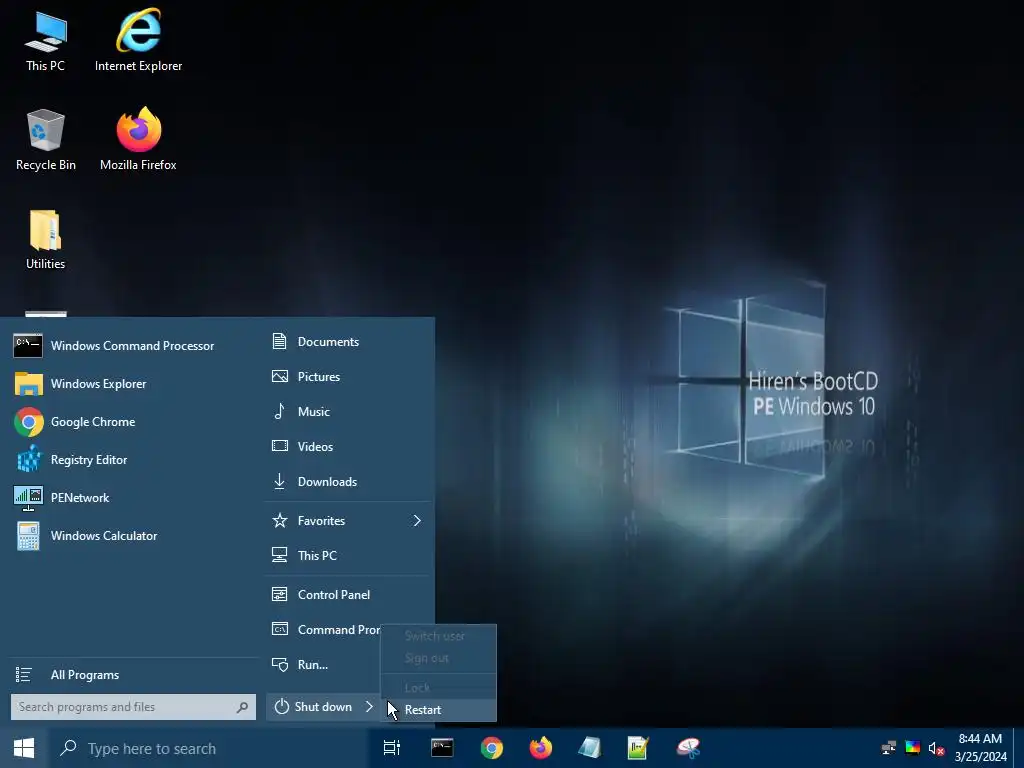Click the colorful monitor tray icon

[913, 748]
